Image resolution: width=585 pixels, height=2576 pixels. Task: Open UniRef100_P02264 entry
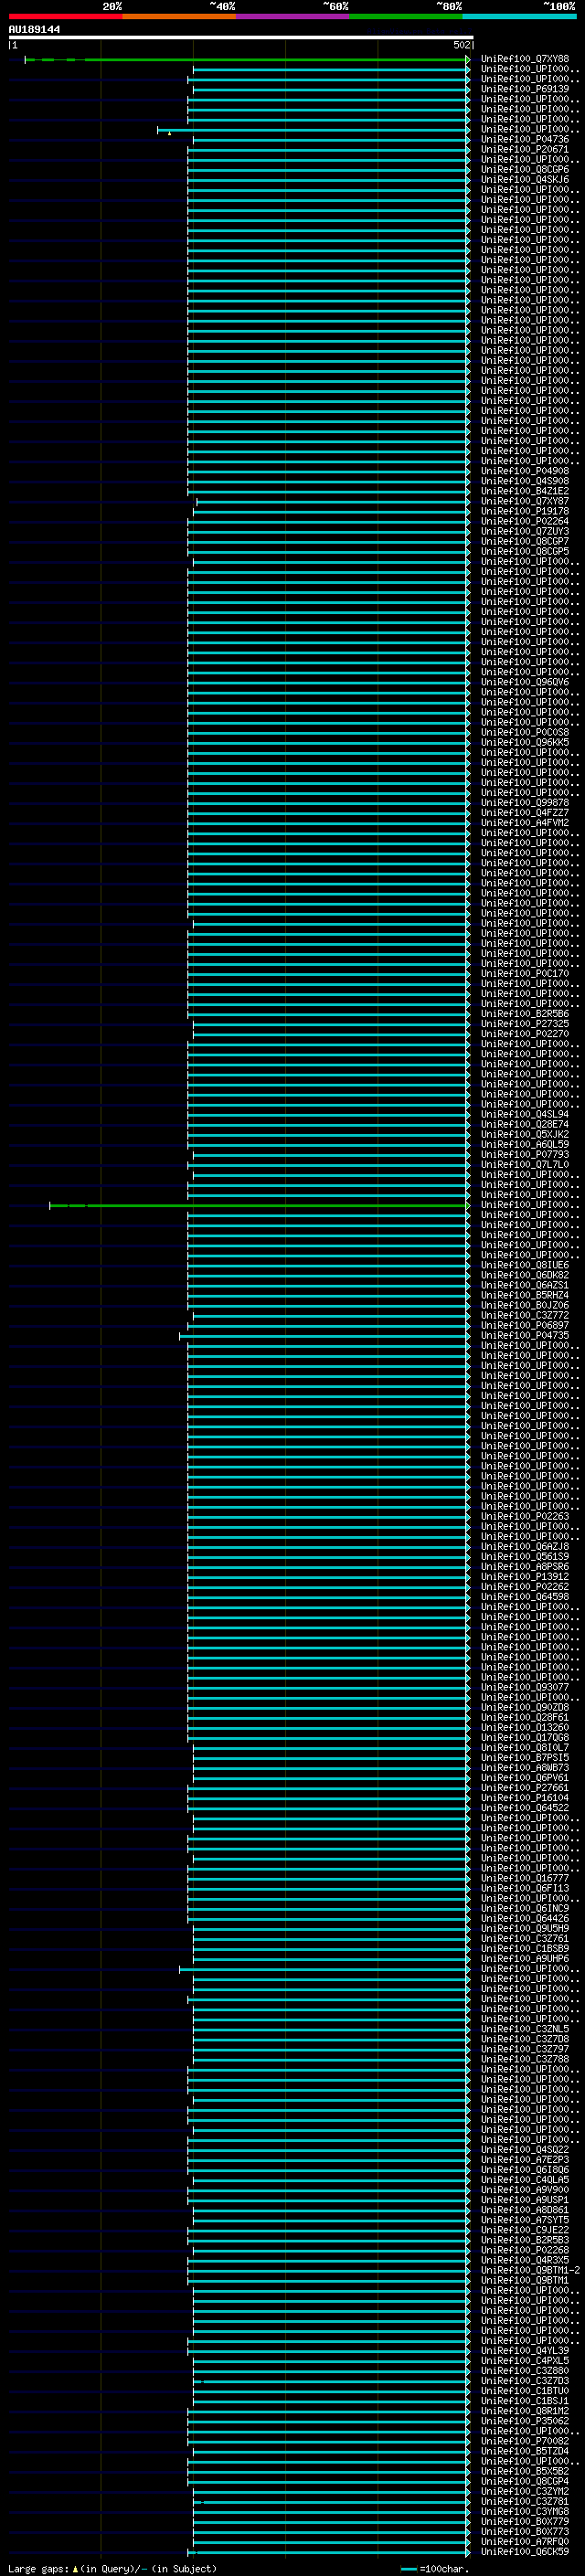pyautogui.click(x=525, y=521)
